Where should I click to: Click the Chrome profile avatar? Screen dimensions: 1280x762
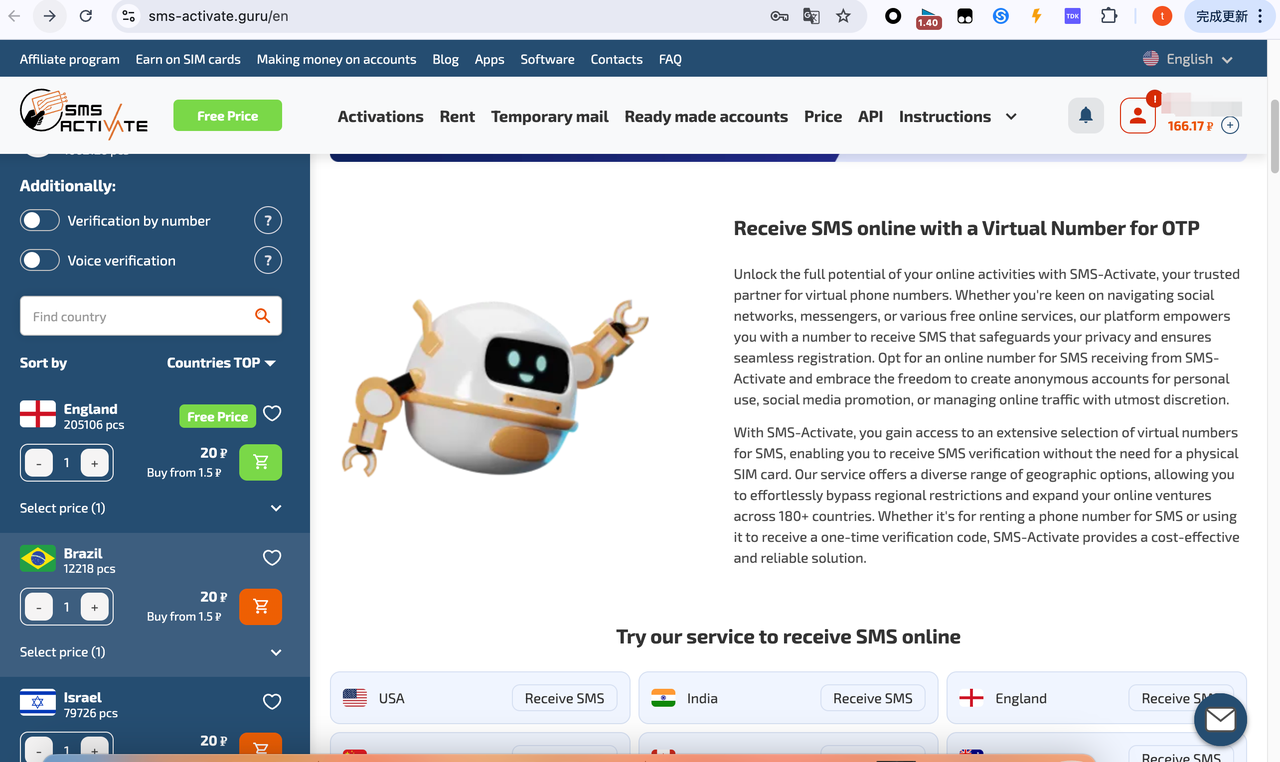coord(1161,16)
